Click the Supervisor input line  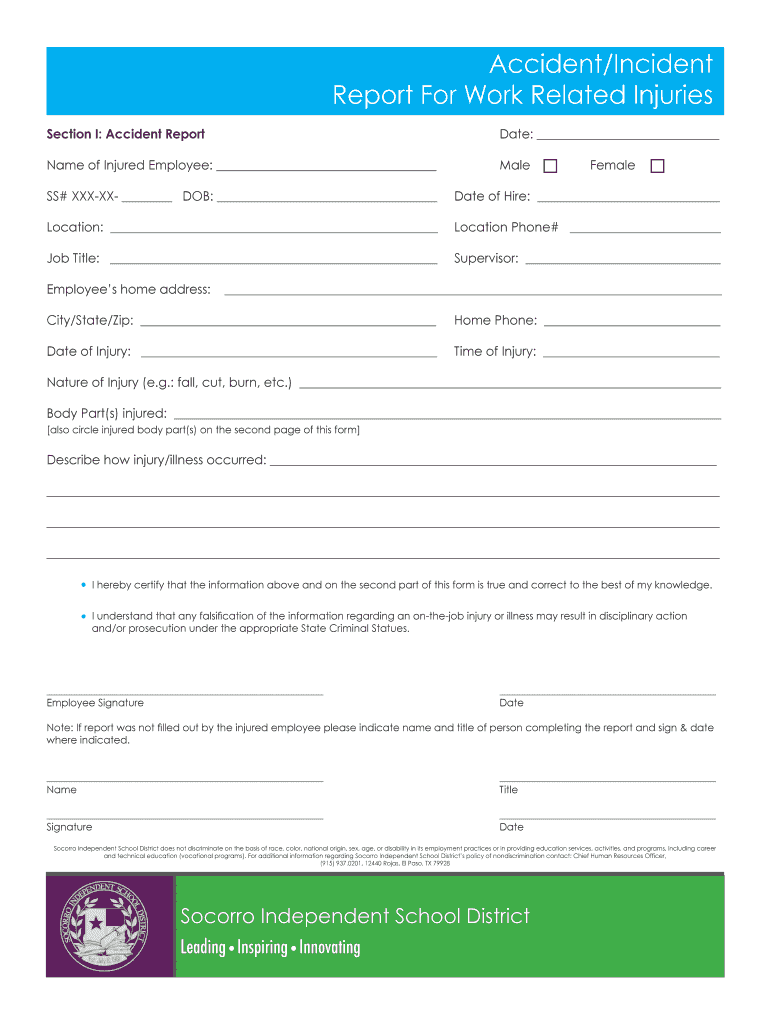pyautogui.click(x=622, y=258)
